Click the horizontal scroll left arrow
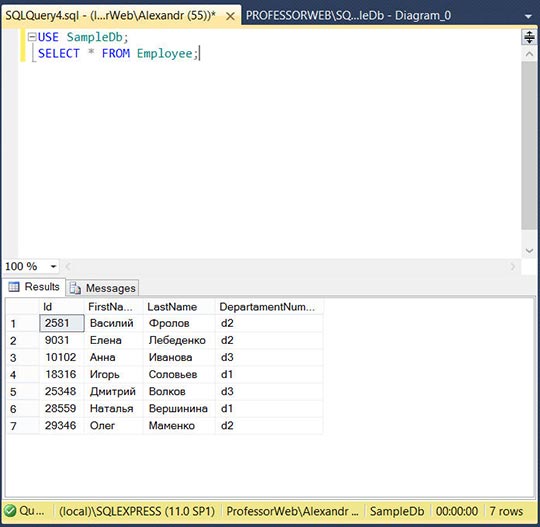 point(68,266)
